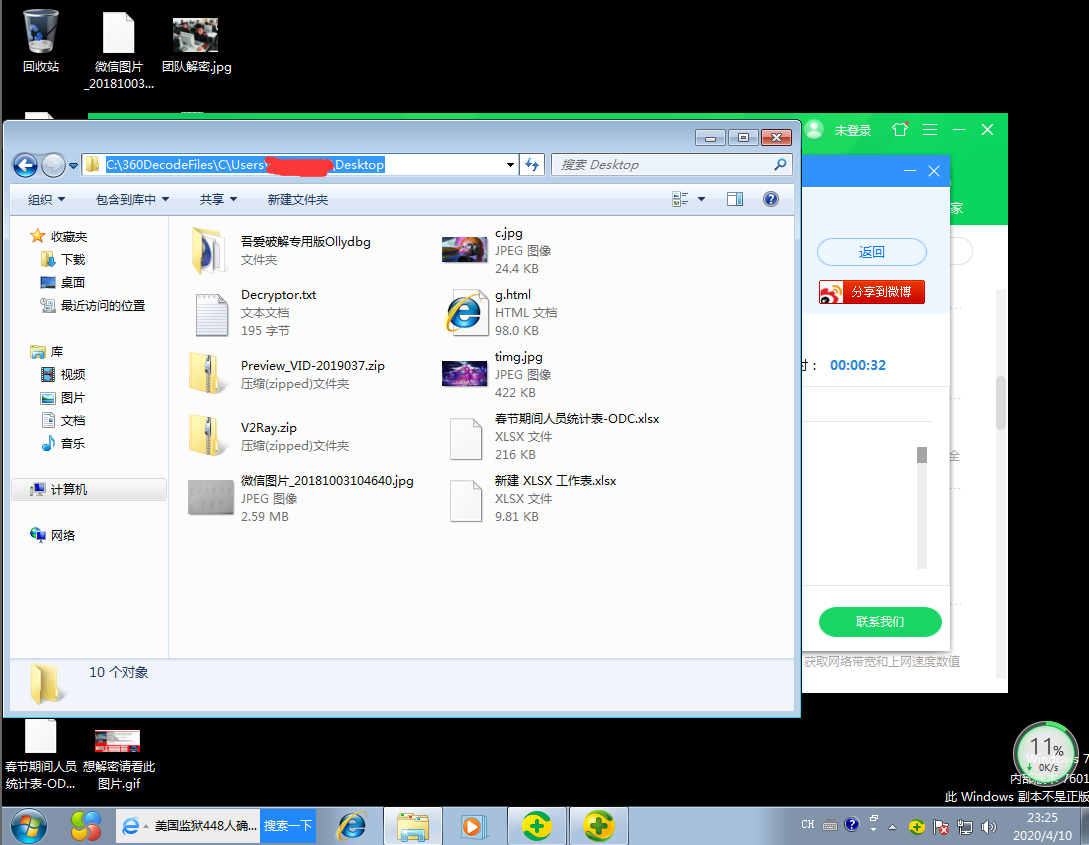Screen dimensions: 1089x845
Task: Open 360 skin shirt icon
Action: click(x=900, y=130)
